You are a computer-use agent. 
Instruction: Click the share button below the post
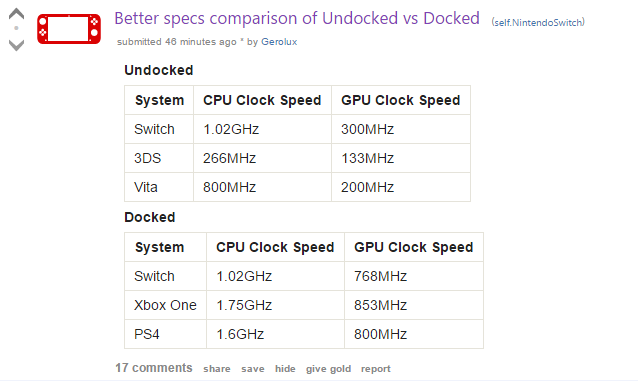217,369
